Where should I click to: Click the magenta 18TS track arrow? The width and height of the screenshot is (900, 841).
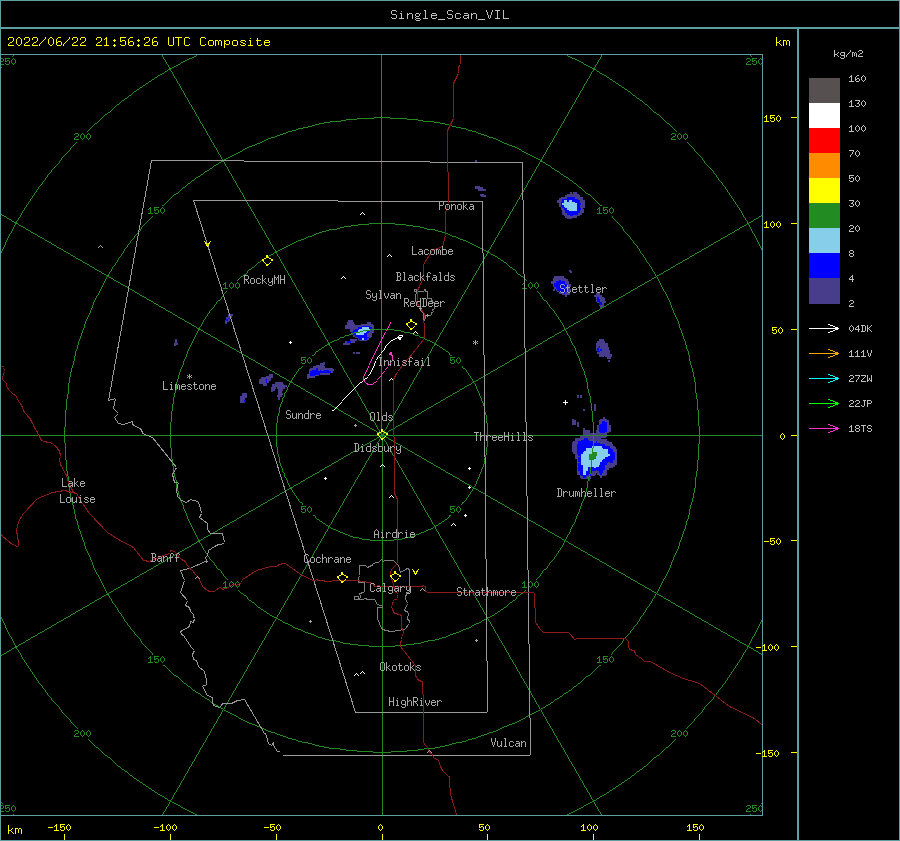coord(824,428)
